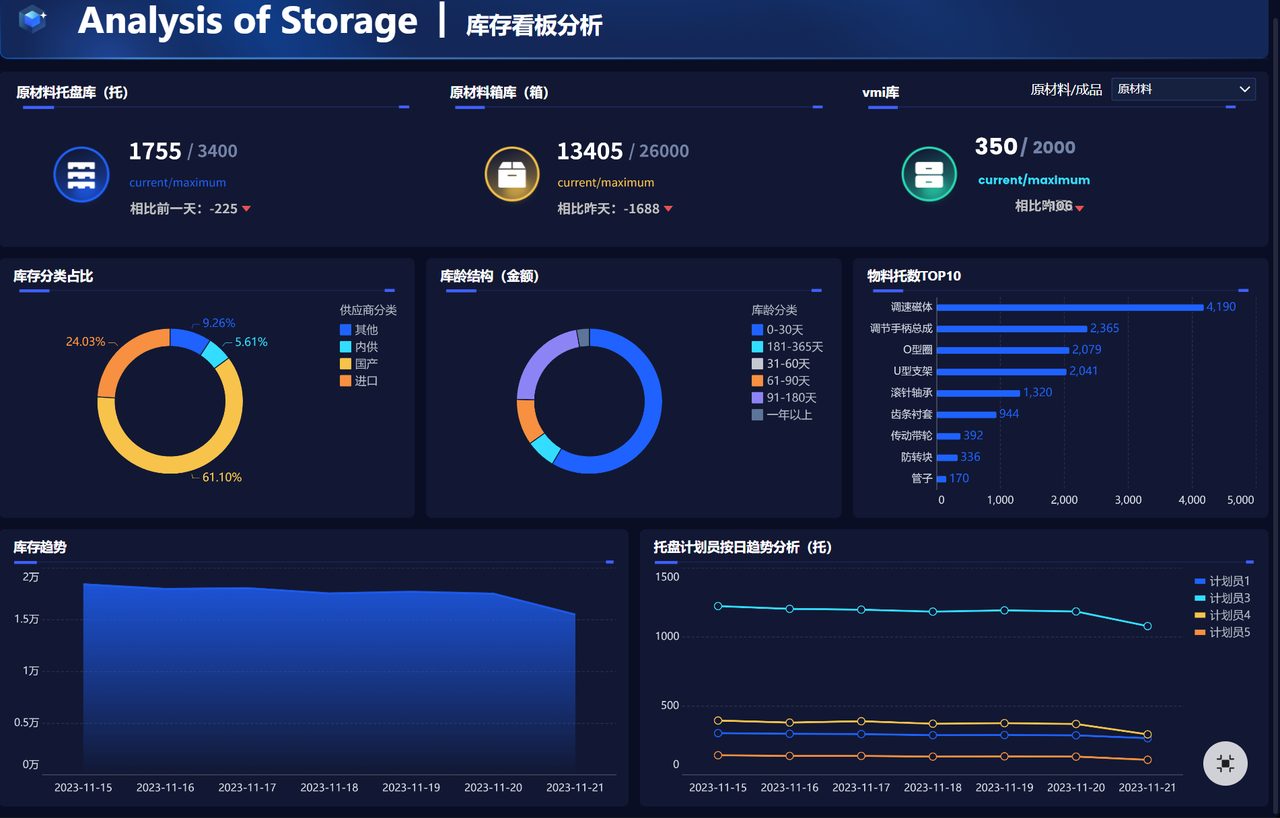Click the 调速磁体 bar
The image size is (1280, 818).
click(x=1070, y=307)
